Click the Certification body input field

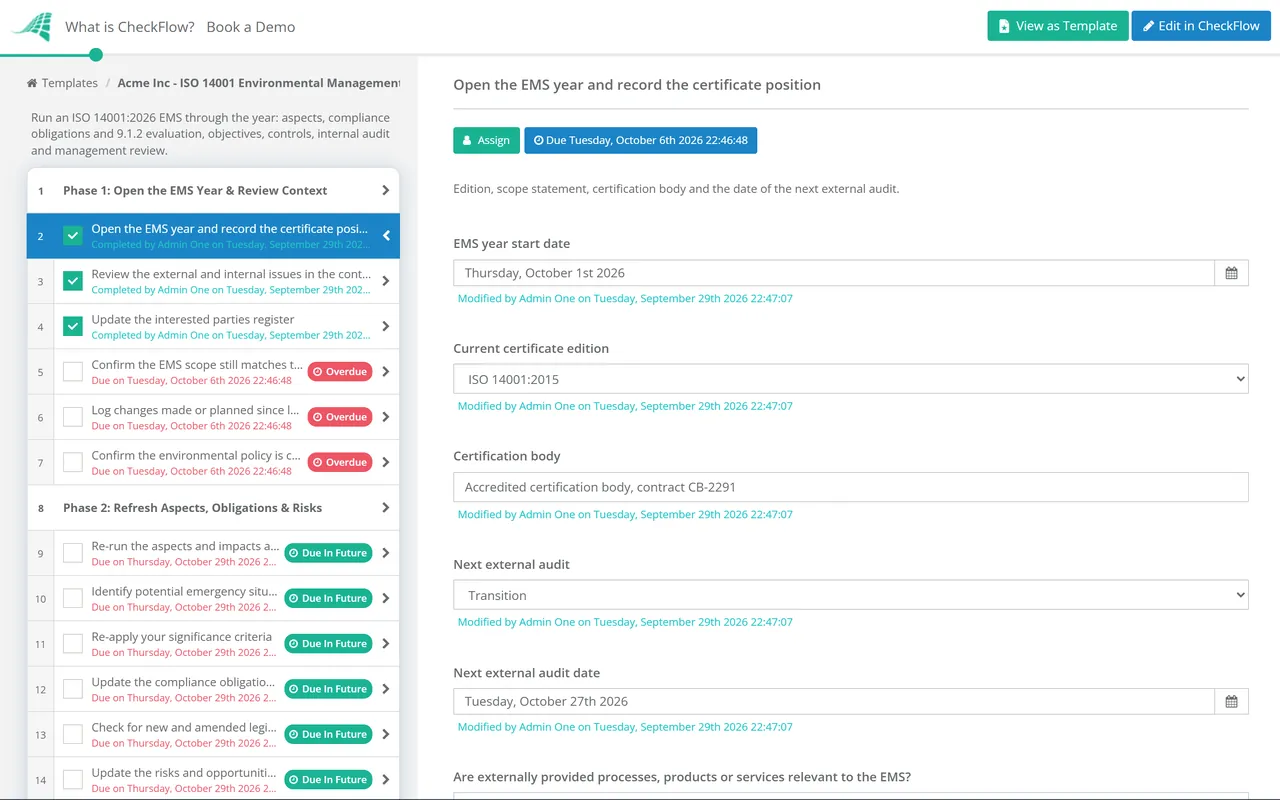point(851,487)
